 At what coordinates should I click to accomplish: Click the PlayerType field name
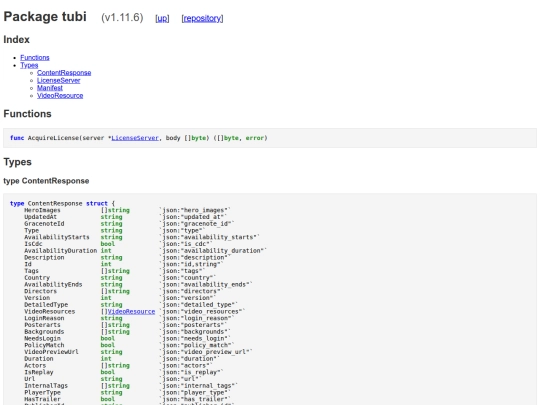coord(42,392)
